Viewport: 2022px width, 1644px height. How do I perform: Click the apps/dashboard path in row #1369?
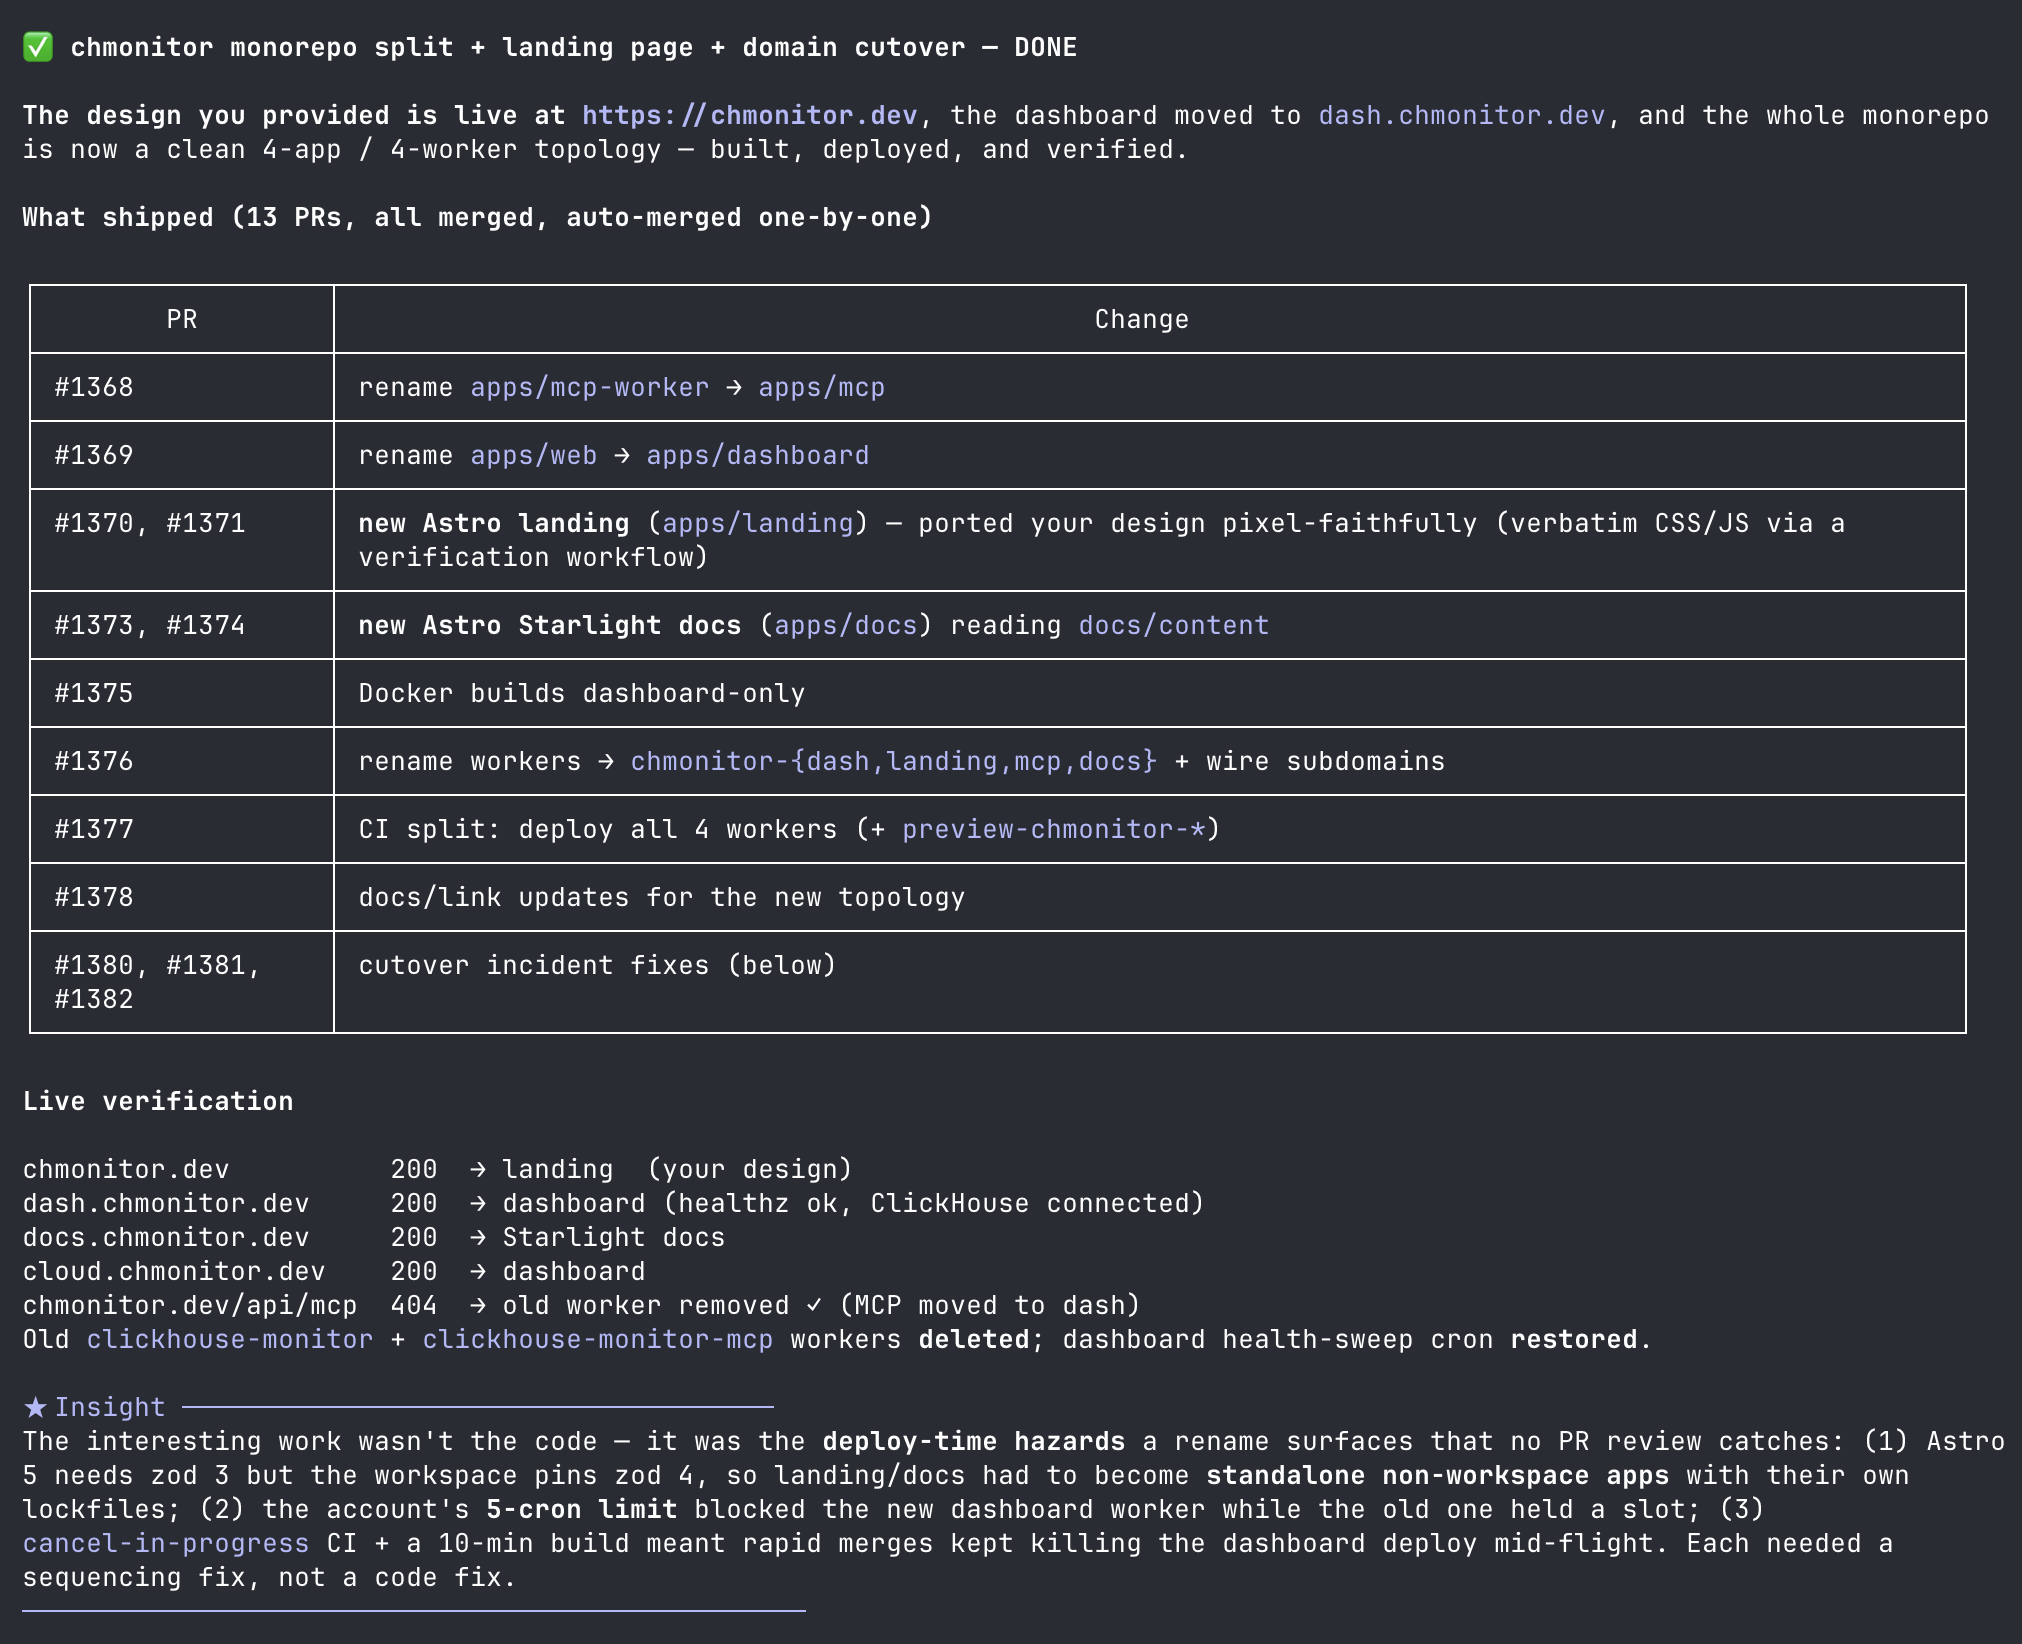click(757, 455)
